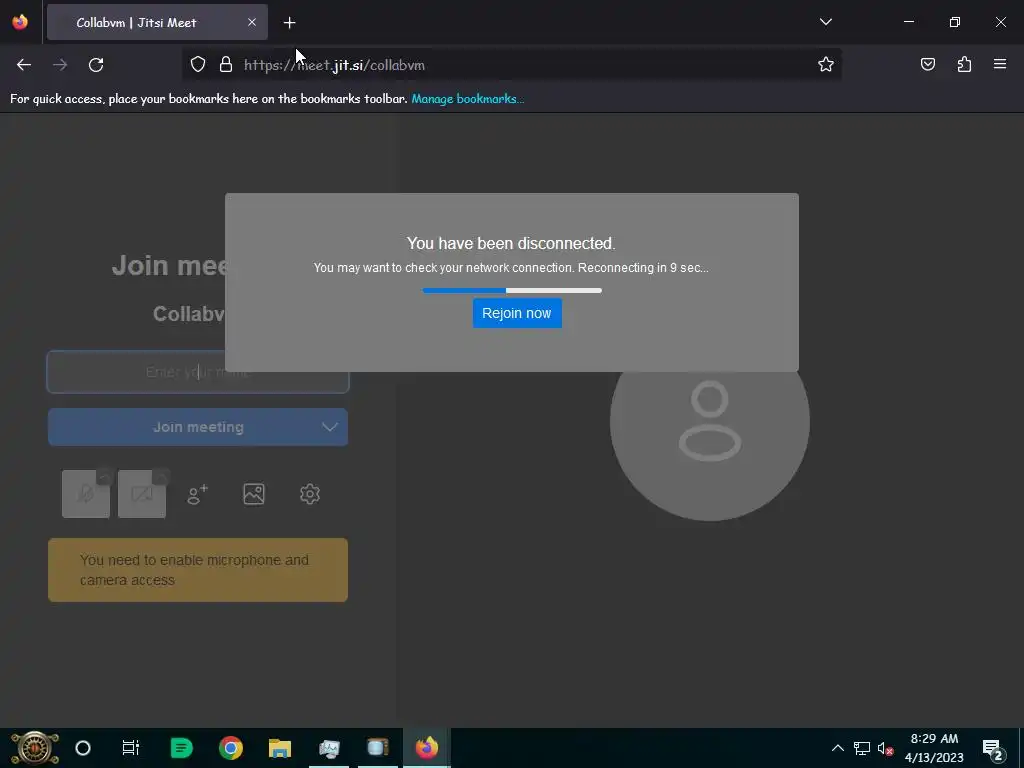Click the "You have been disconnected." heading
Screen dimensions: 1024x768
pyautogui.click(x=511, y=244)
